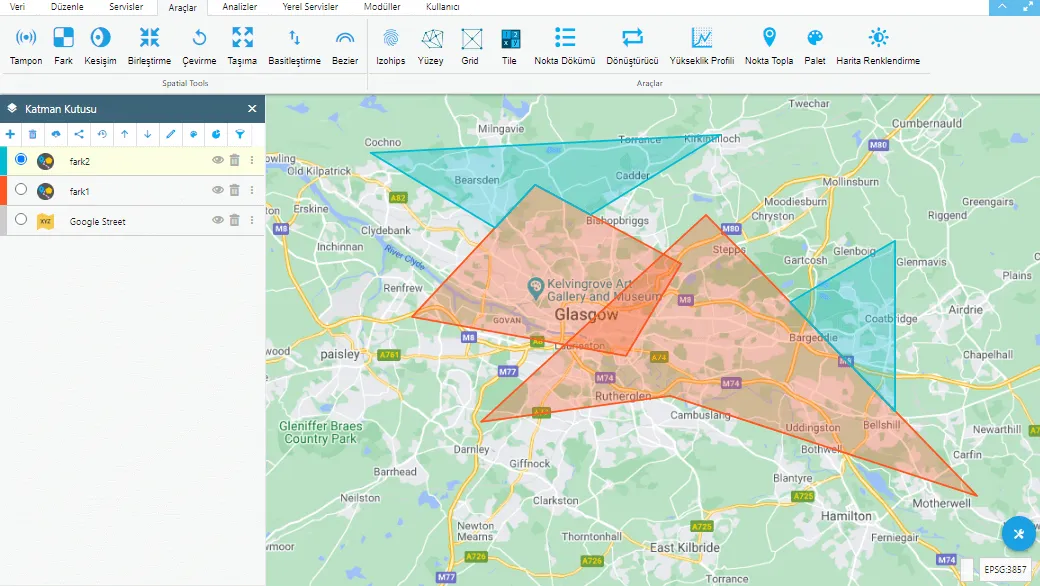Screen dimensions: 1040x586
Task: Click the pie chart icon in layer toolbar
Action: (216, 135)
